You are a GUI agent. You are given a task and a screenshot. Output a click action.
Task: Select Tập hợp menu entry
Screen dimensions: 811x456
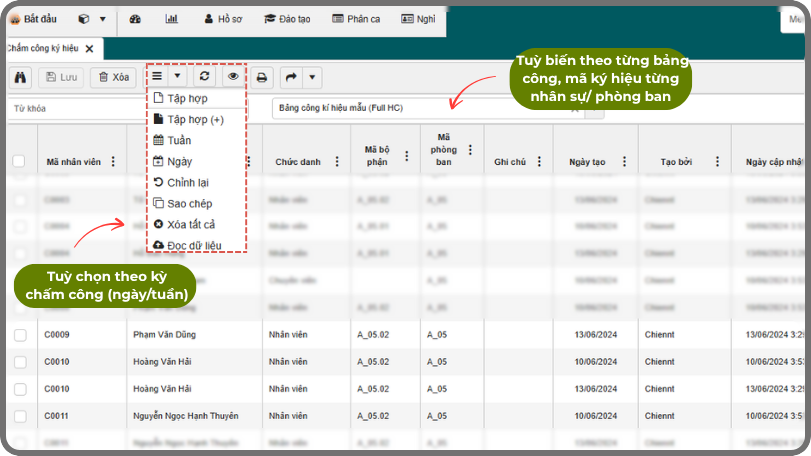click(196, 98)
